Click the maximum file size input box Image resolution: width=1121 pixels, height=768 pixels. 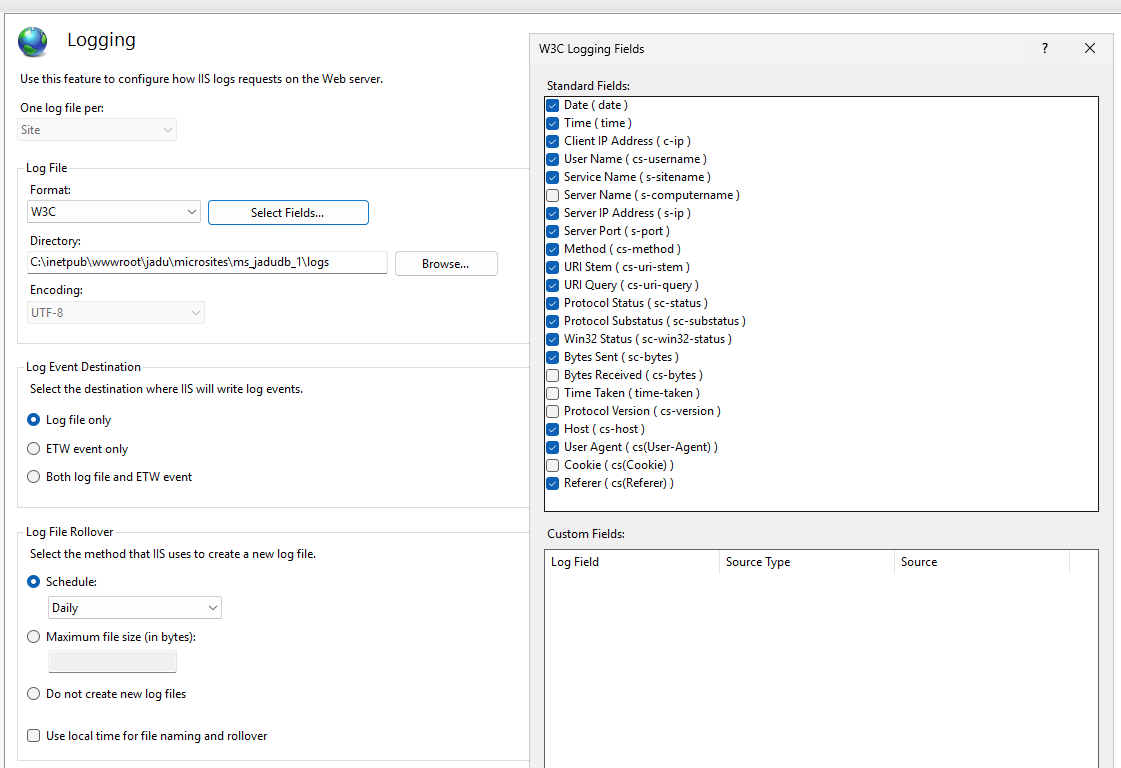(112, 661)
